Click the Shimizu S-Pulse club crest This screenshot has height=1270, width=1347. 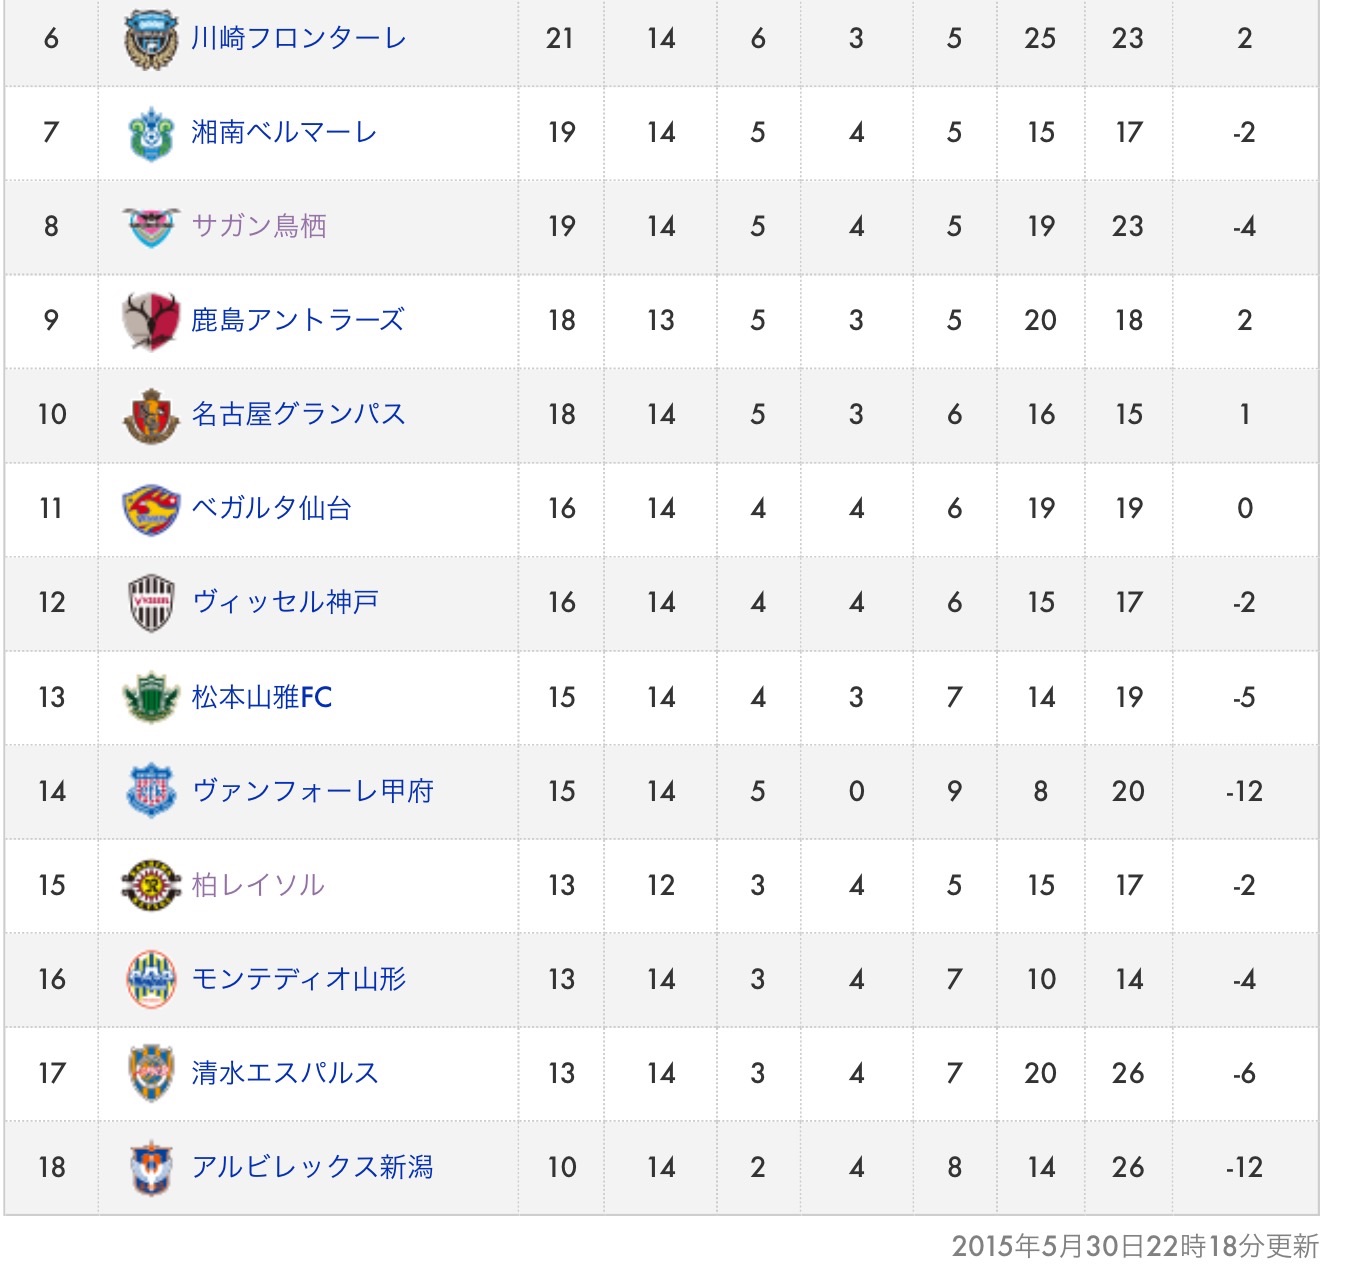pos(151,1073)
